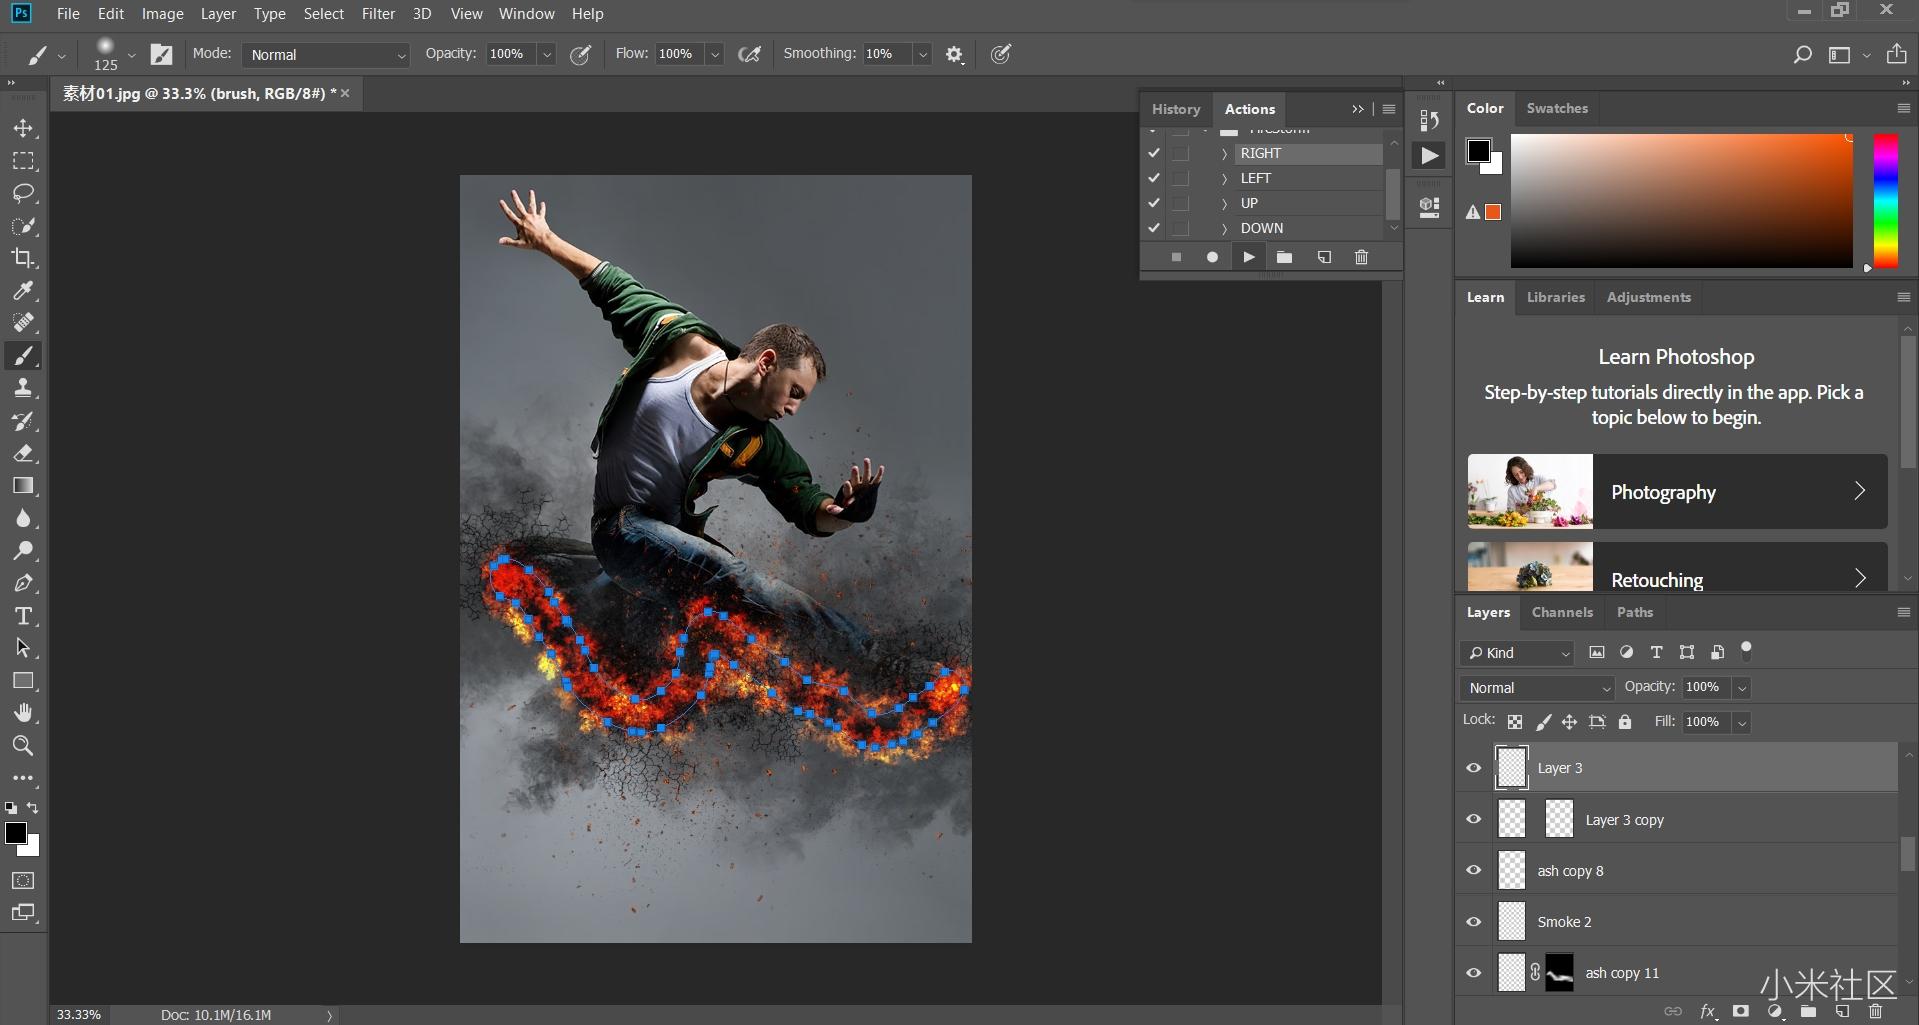Viewport: 1919px width, 1025px height.
Task: Toggle pressure for opacity control
Action: (x=580, y=55)
